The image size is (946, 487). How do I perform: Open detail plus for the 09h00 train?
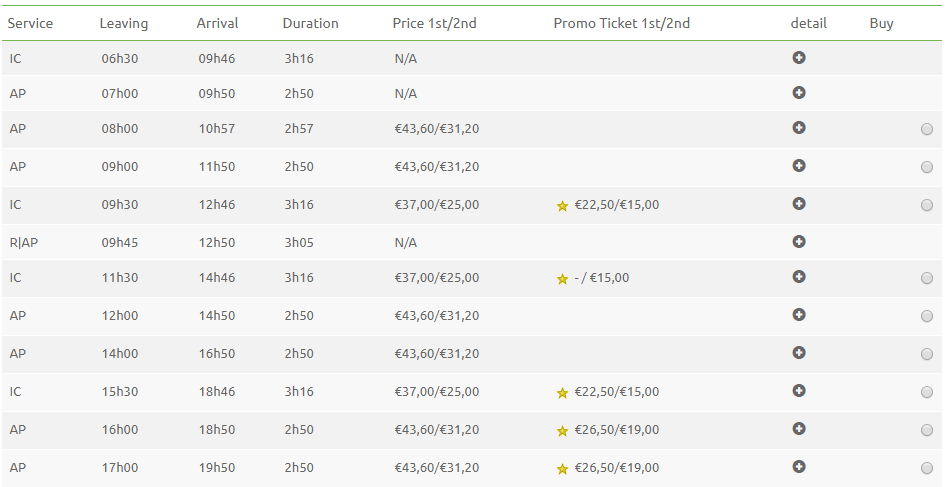[799, 165]
